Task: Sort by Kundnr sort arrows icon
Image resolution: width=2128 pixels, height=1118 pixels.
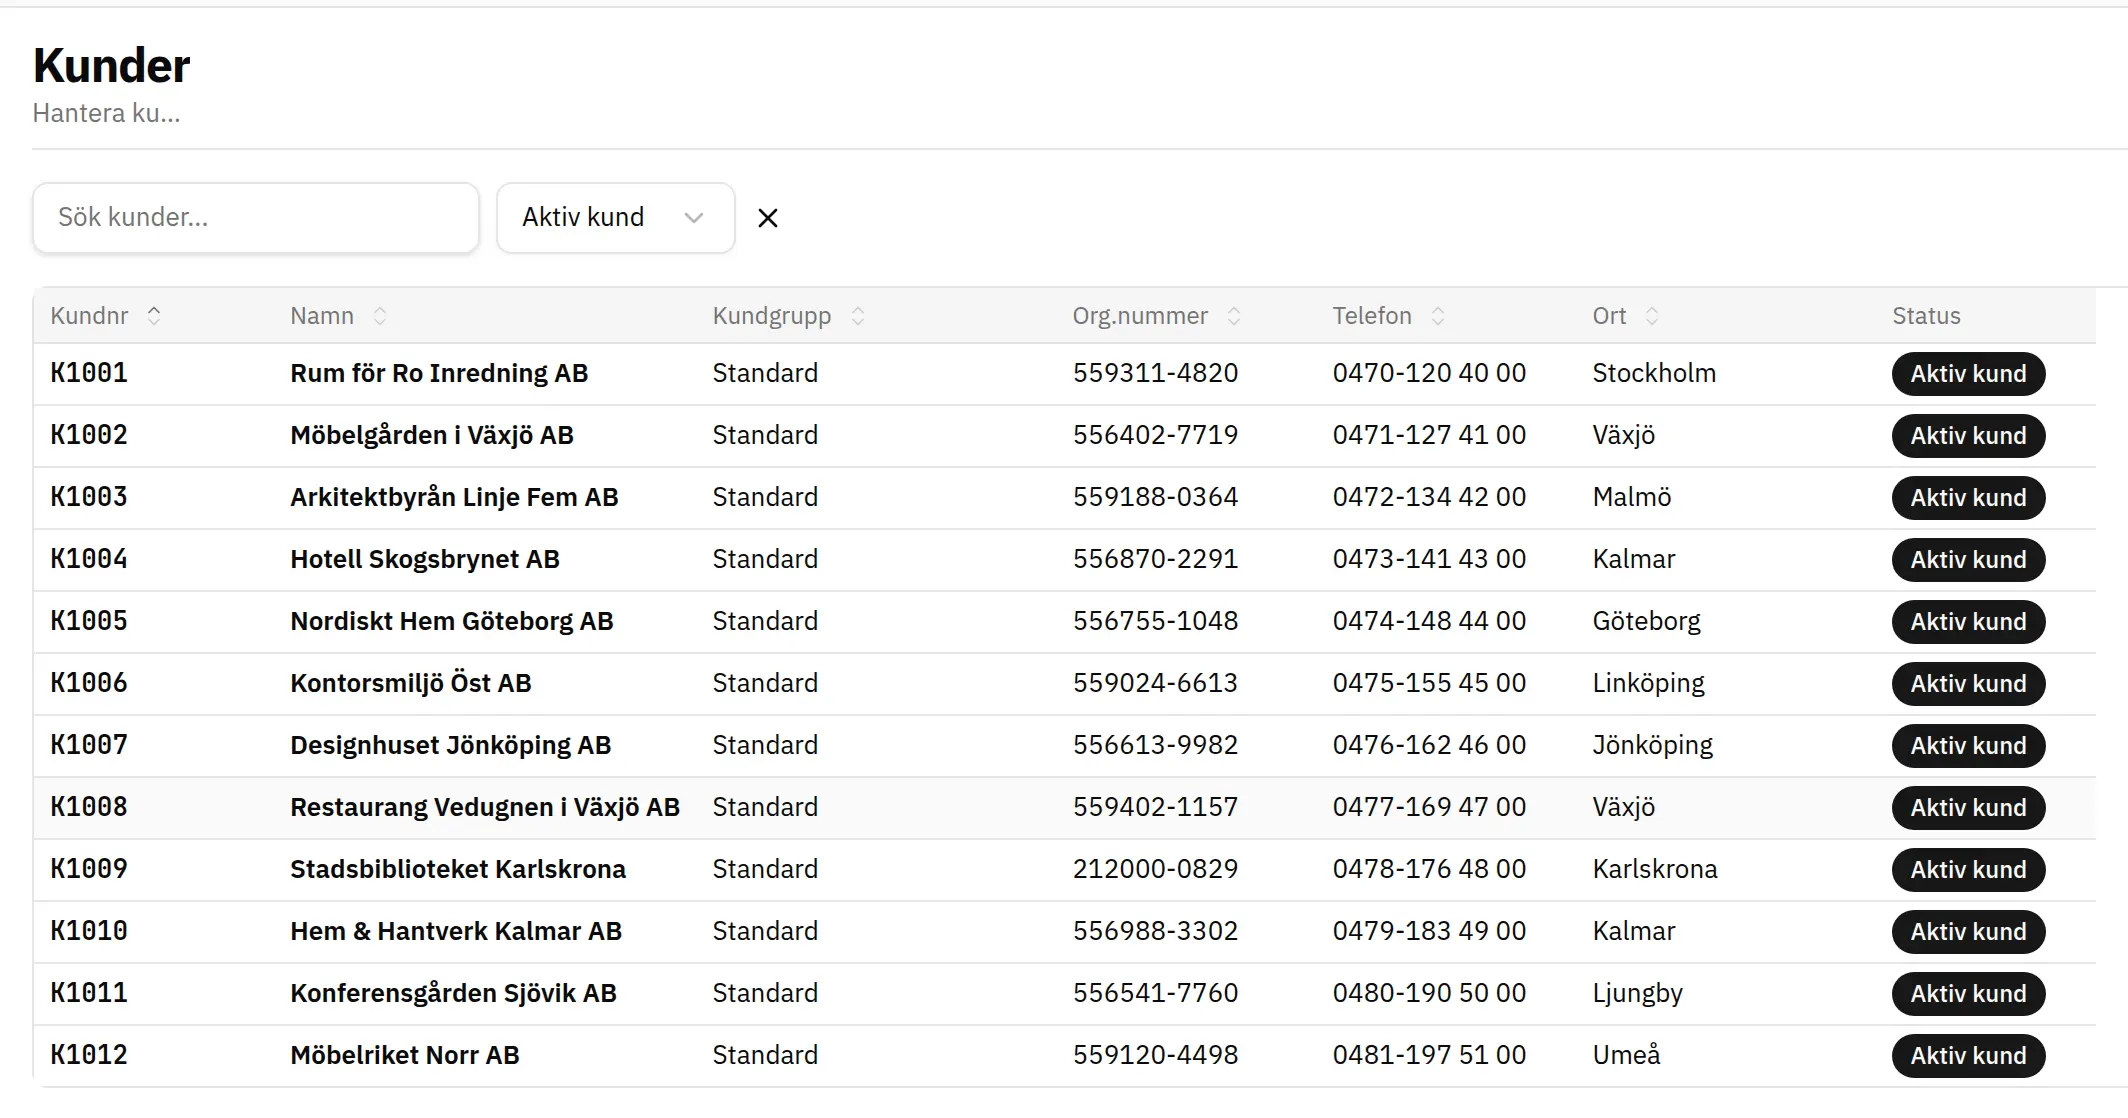Action: pyautogui.click(x=154, y=316)
